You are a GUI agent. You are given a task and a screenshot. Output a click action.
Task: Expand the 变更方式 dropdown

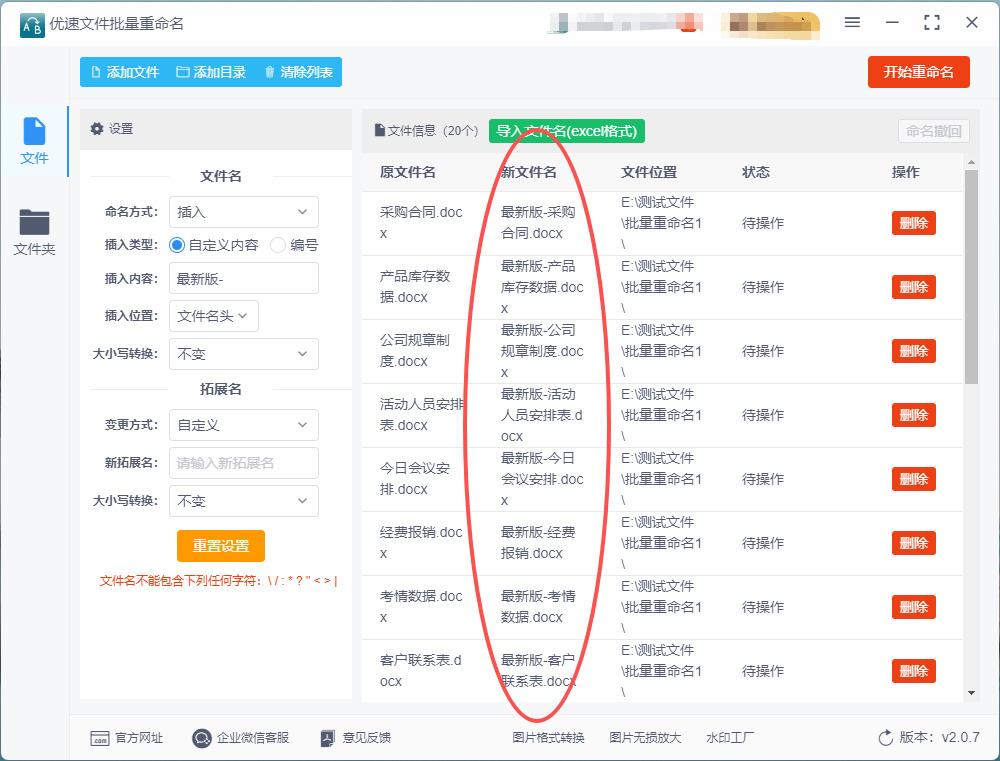point(243,425)
